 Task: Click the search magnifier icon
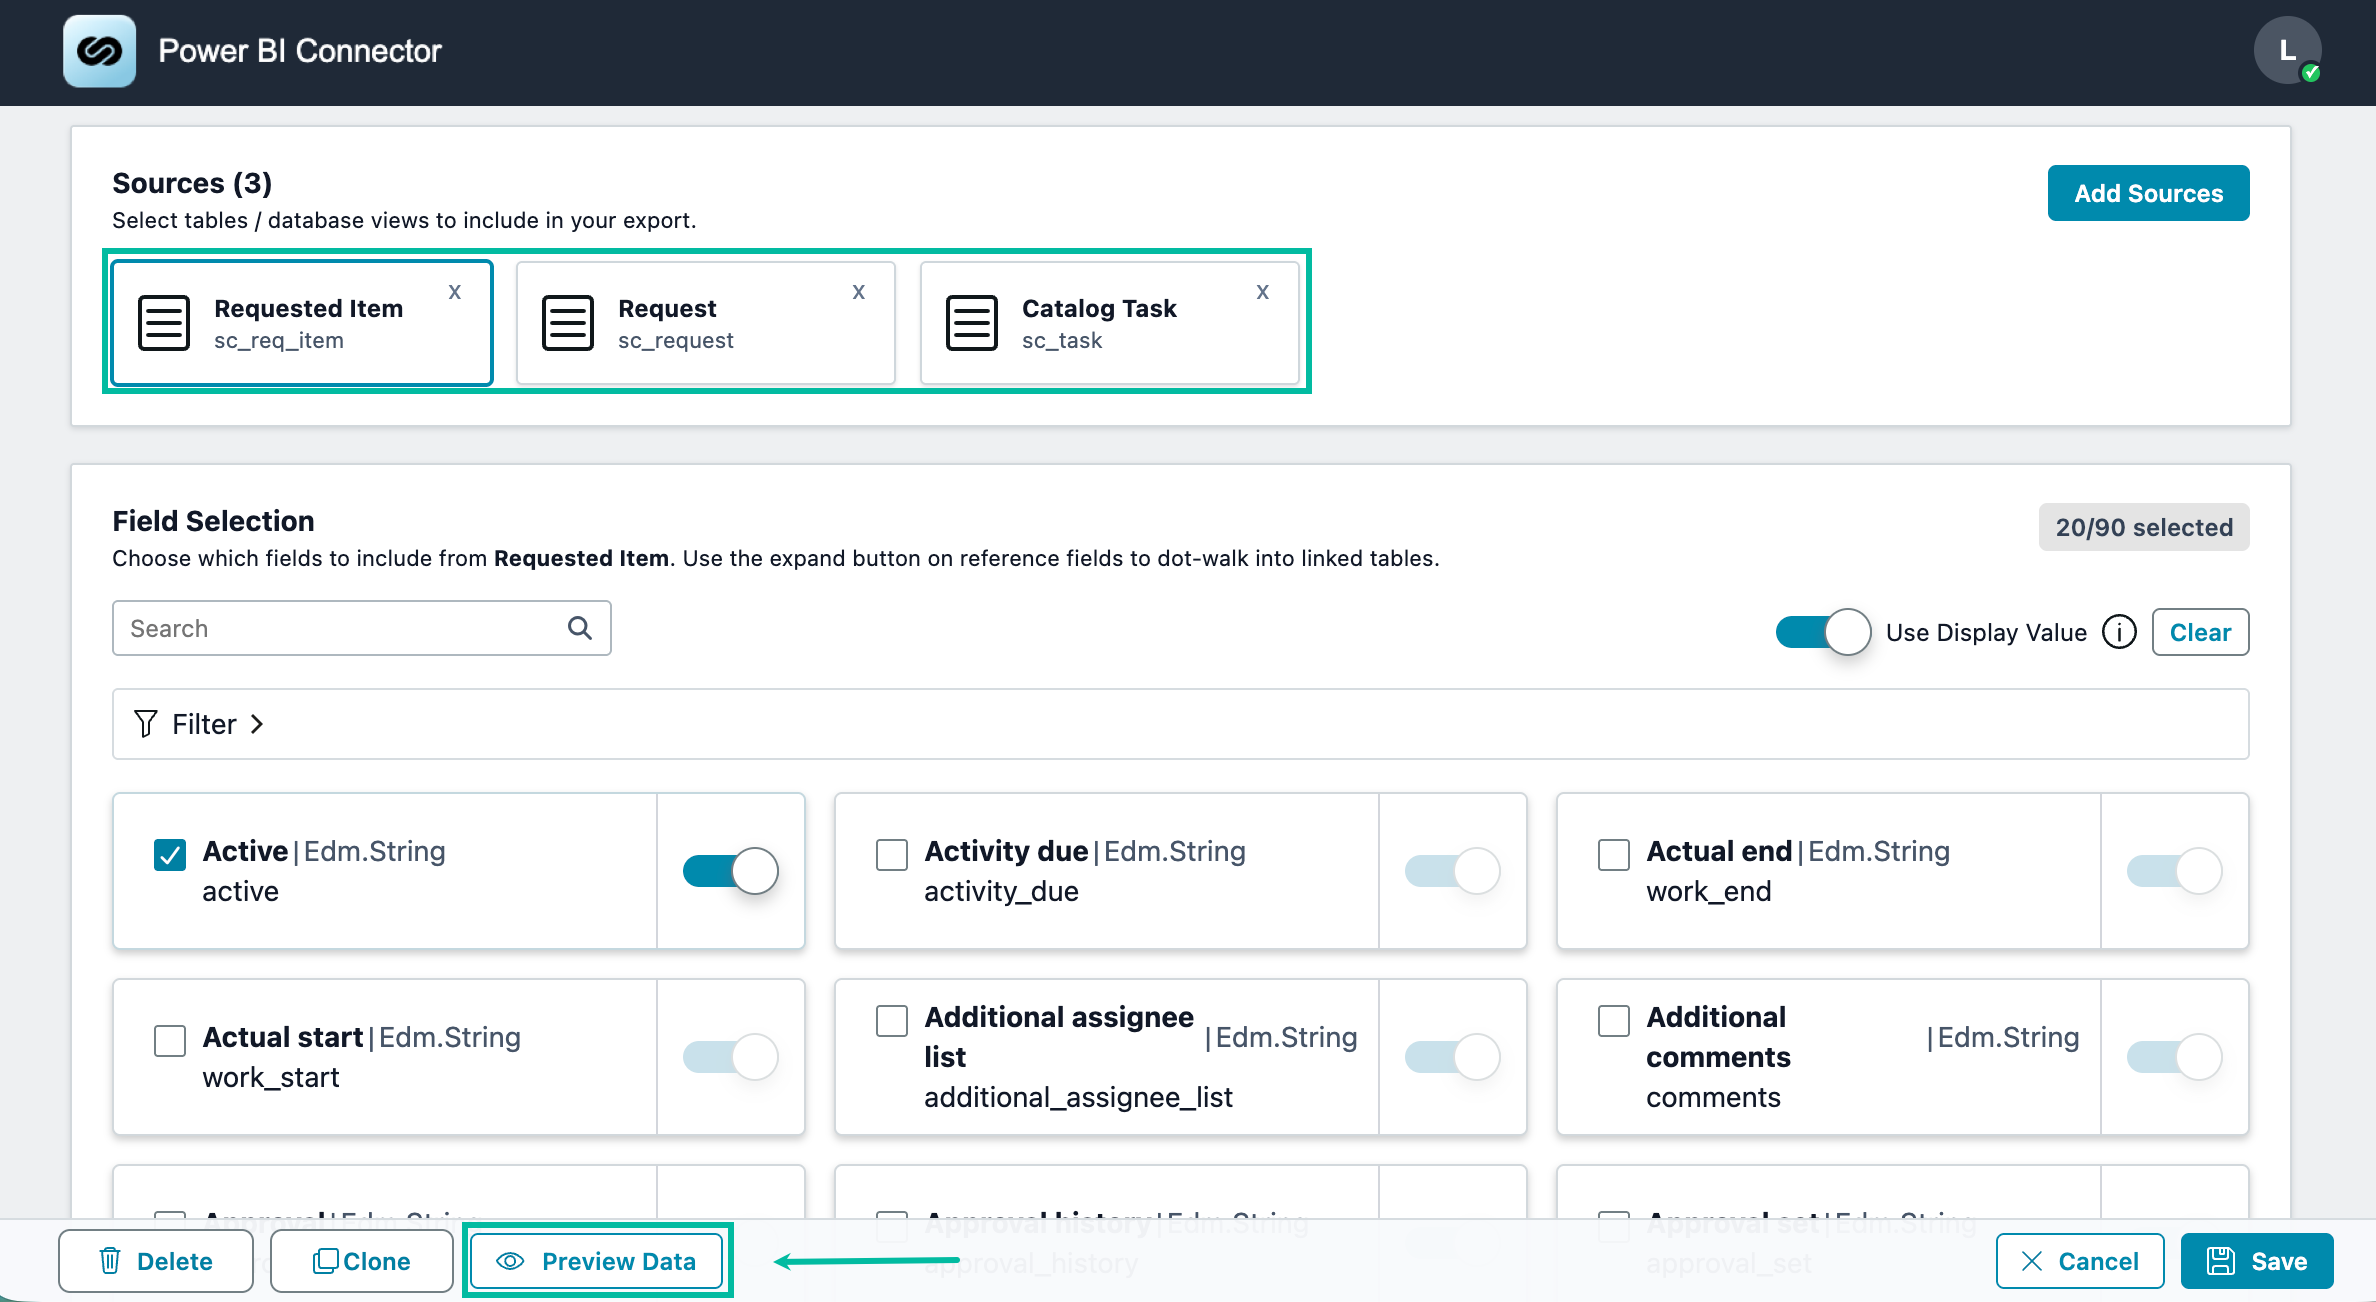click(x=580, y=628)
